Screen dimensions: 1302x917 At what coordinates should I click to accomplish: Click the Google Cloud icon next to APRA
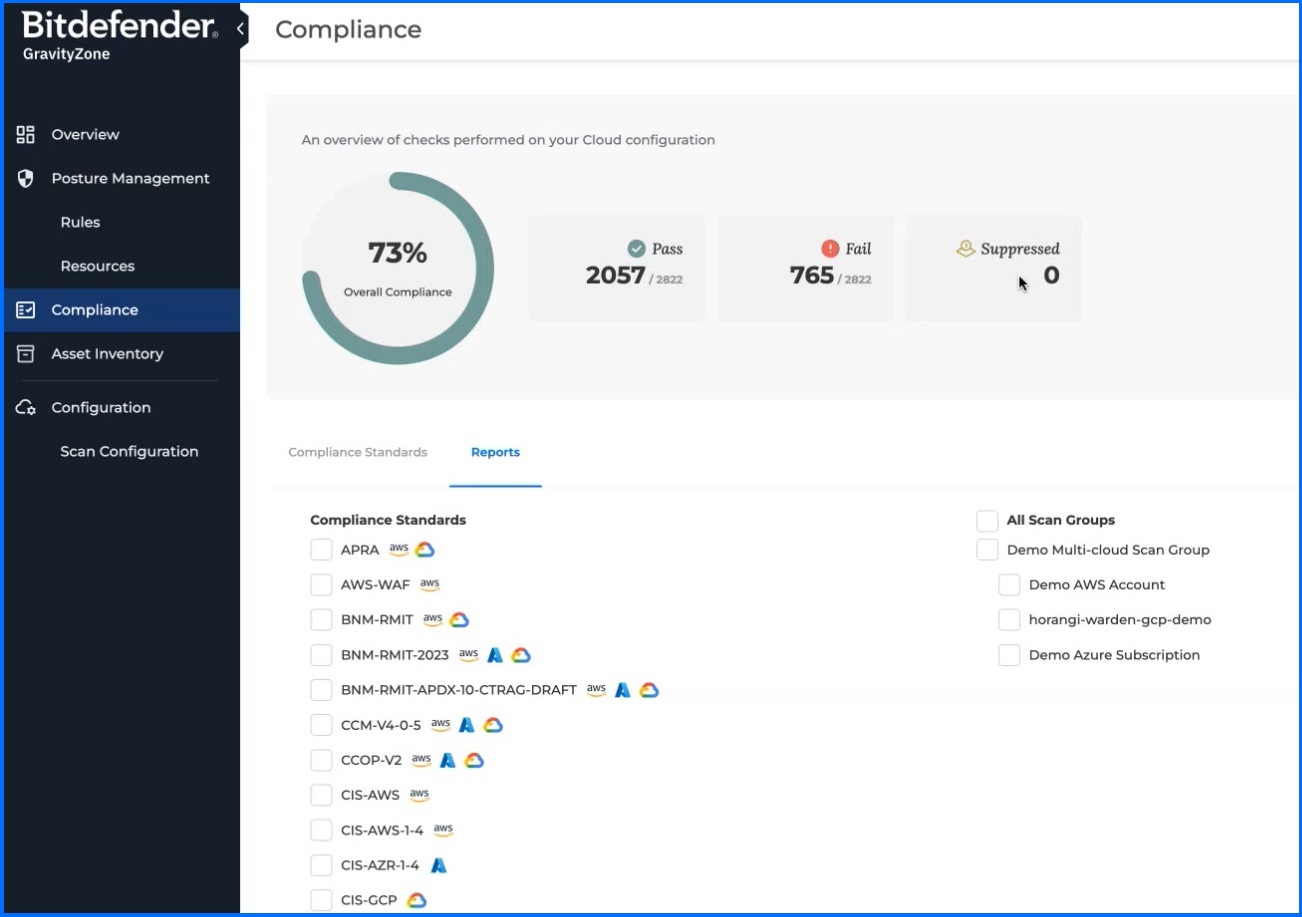tap(425, 550)
